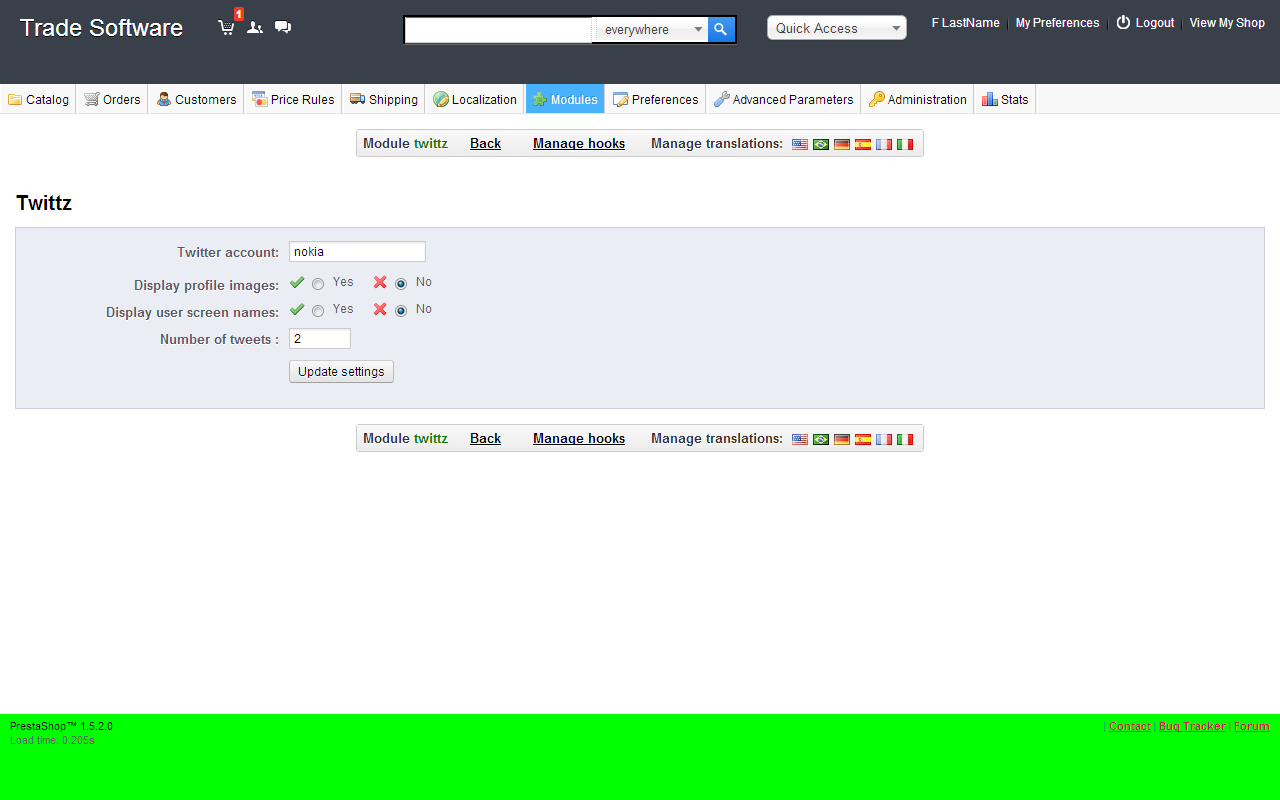Select the Italian flag in the top translations bar
The image size is (1280, 800).
tap(905, 144)
